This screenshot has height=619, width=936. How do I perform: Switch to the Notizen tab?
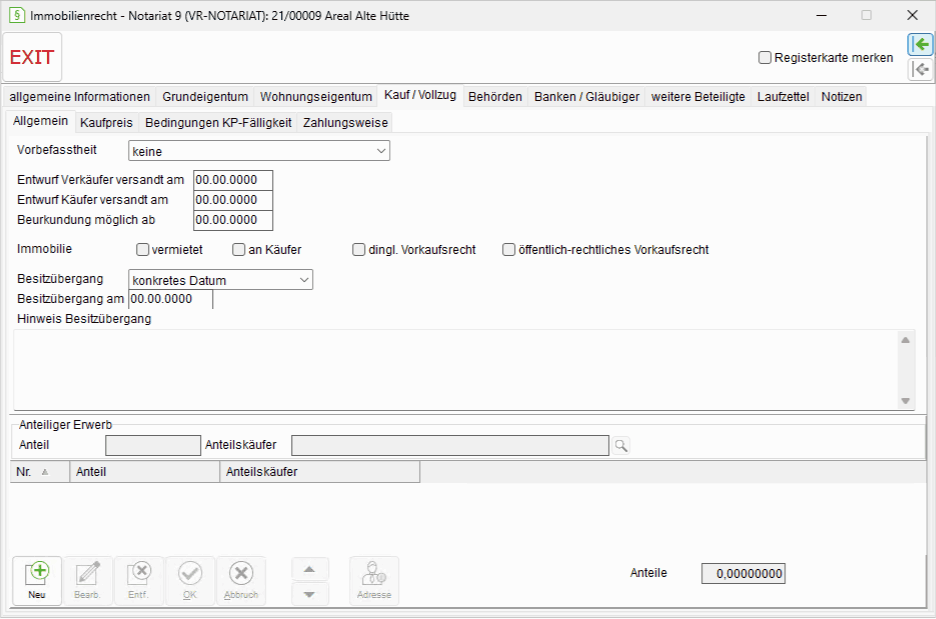coord(842,97)
